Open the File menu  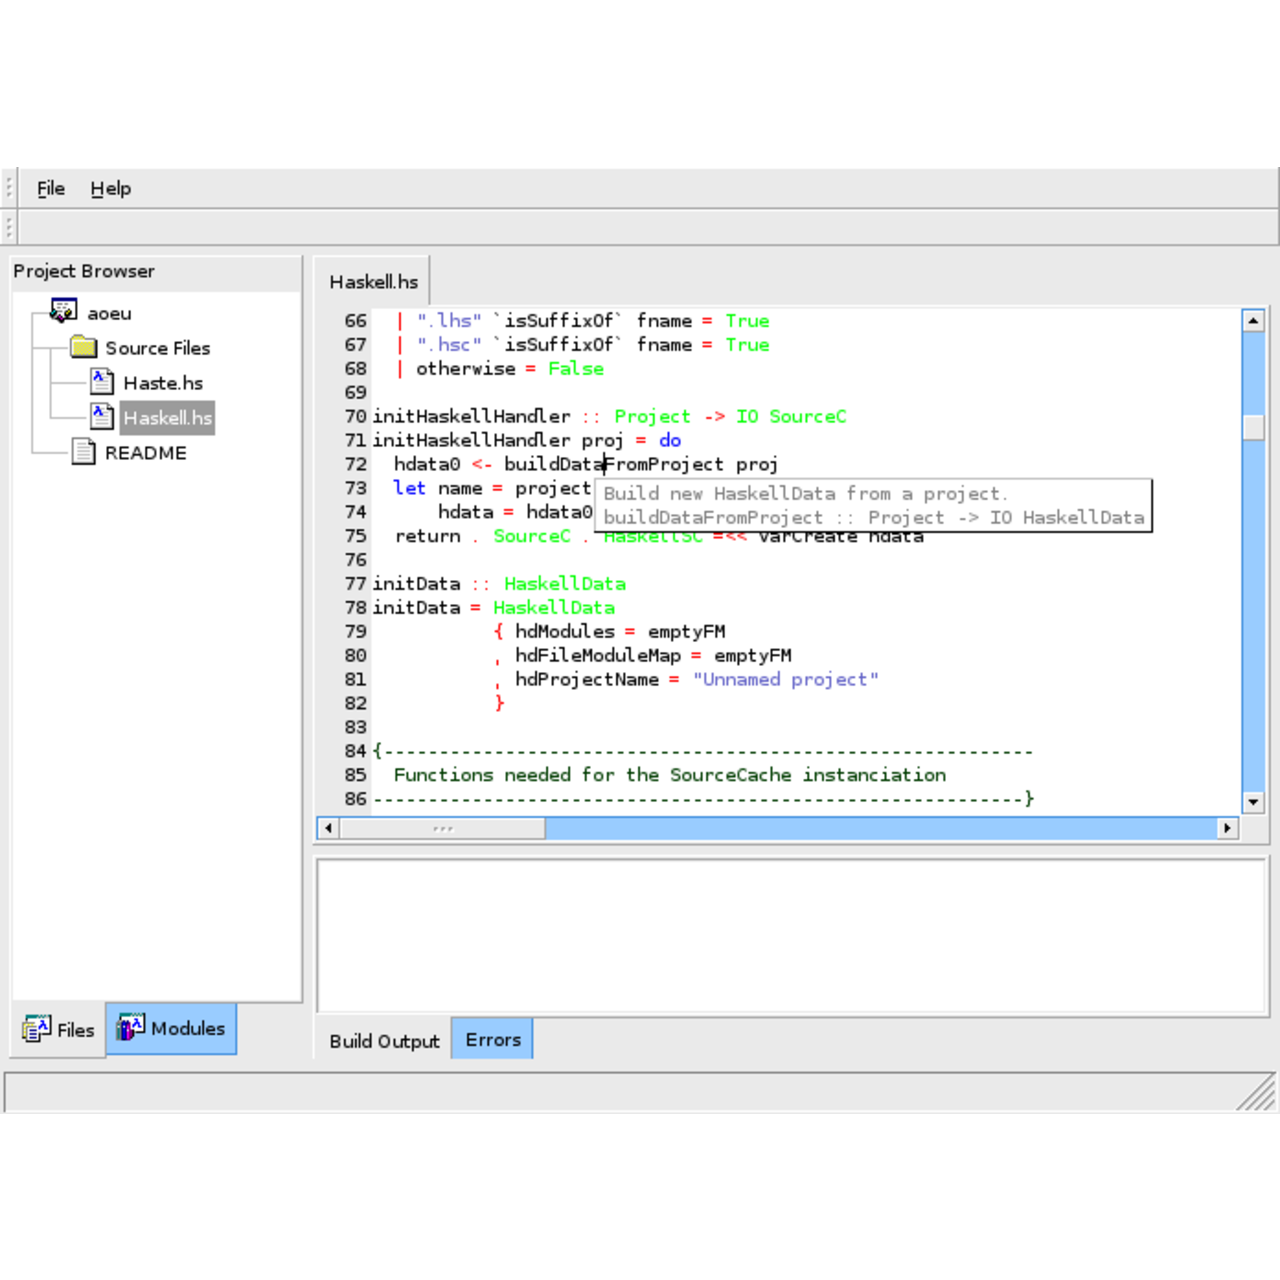[50, 188]
